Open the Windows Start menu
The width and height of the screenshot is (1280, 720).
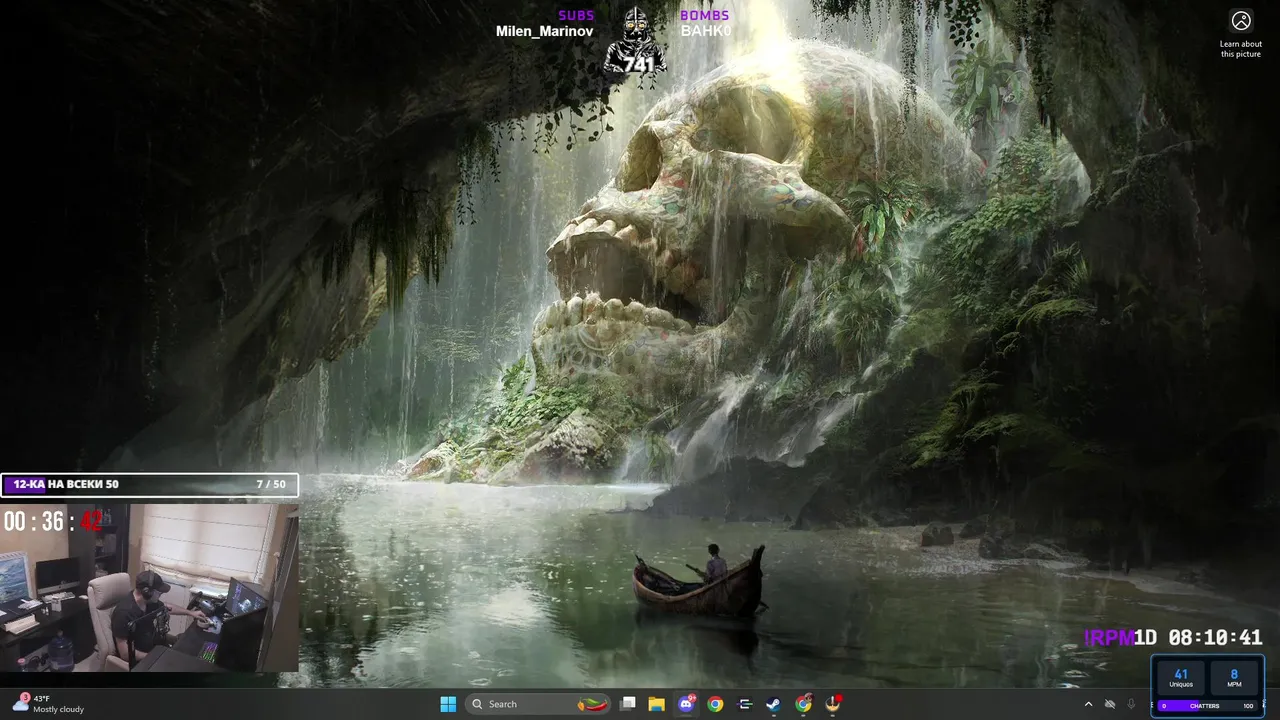click(448, 704)
